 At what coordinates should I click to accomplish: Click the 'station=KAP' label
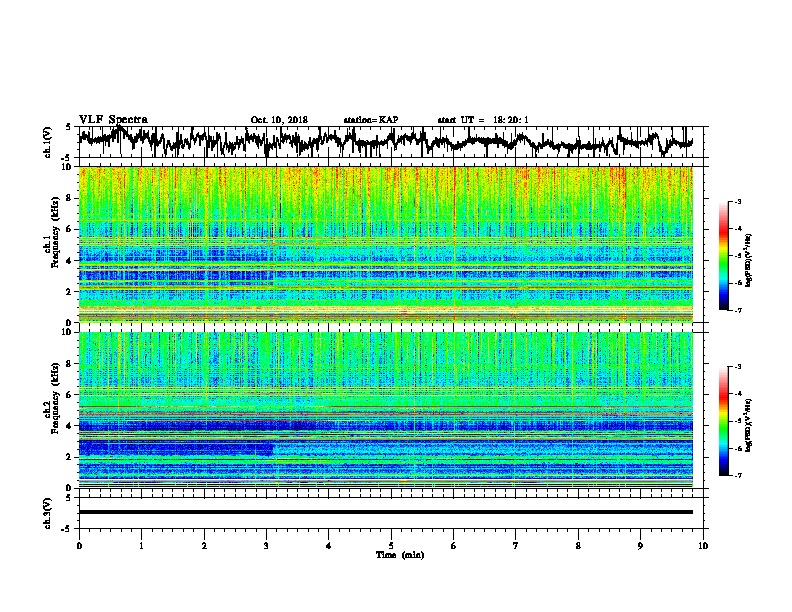click(371, 120)
